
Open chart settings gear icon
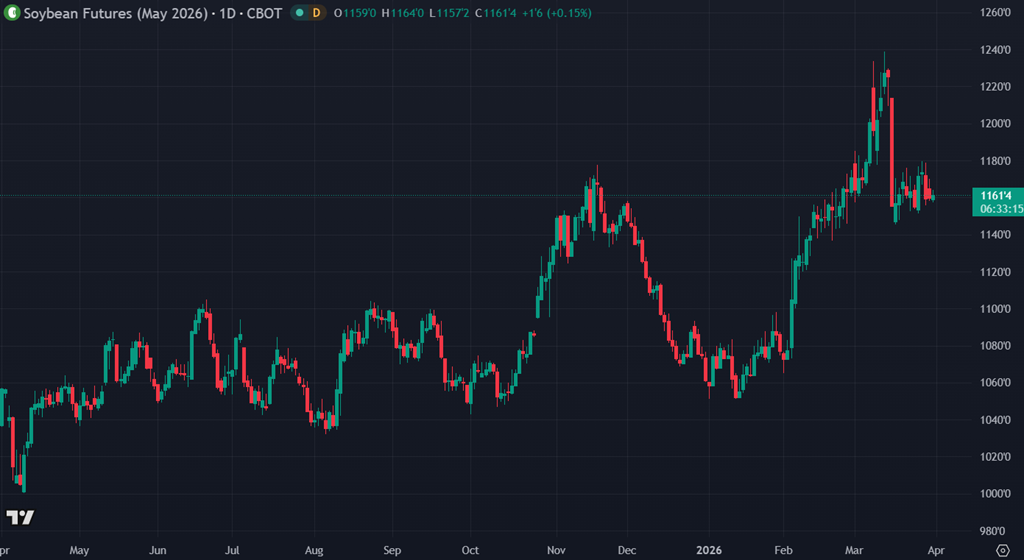pos(1003,550)
